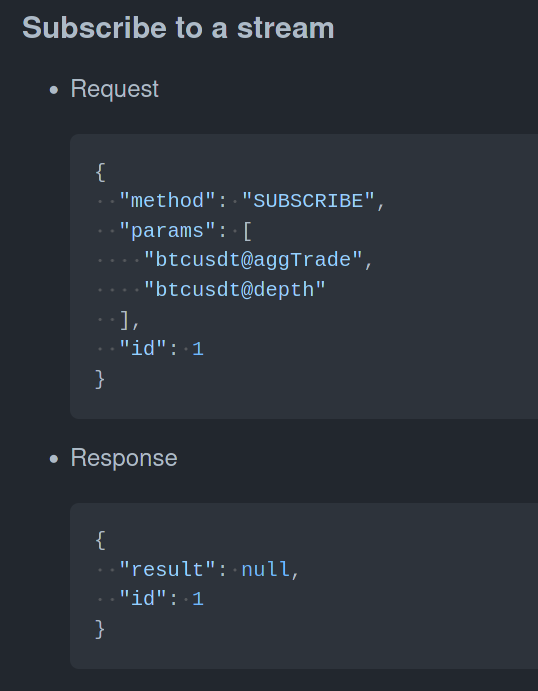Click the id value 1 in request
Screen dimensions: 538x691
click(x=198, y=349)
